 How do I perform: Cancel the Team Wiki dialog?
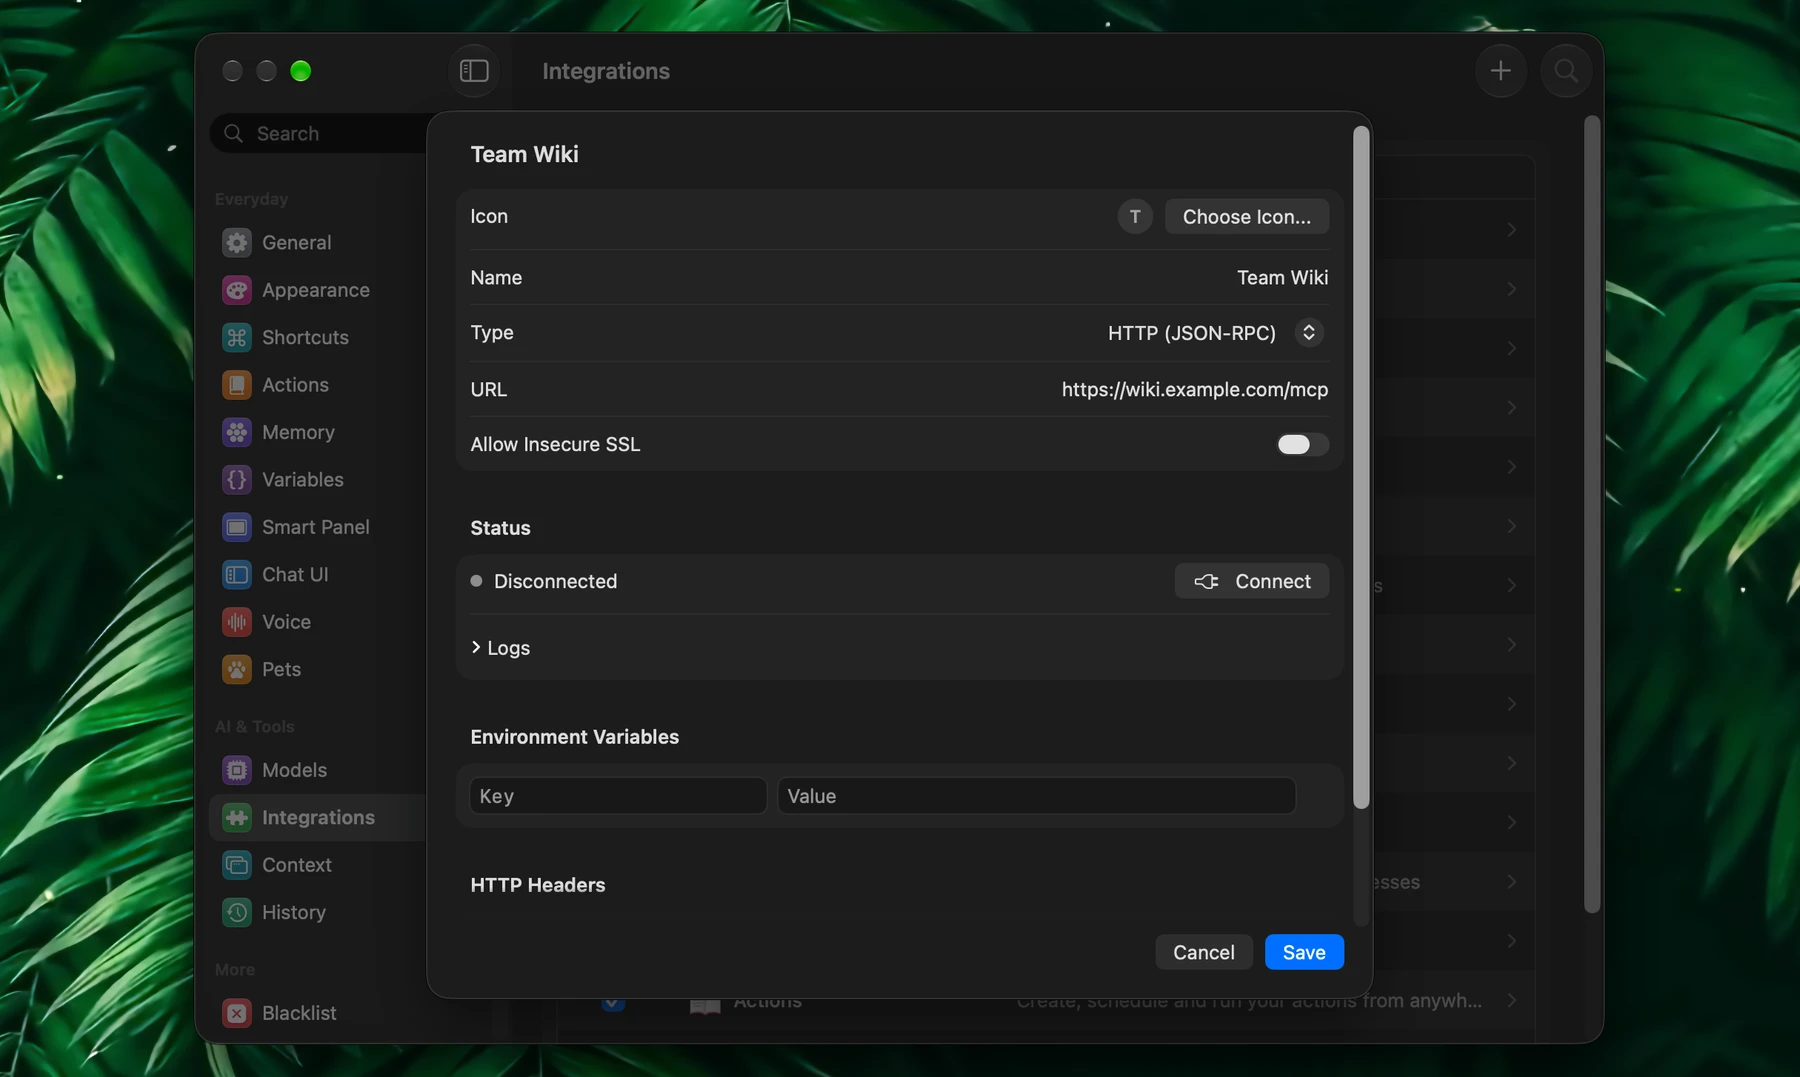(x=1203, y=952)
